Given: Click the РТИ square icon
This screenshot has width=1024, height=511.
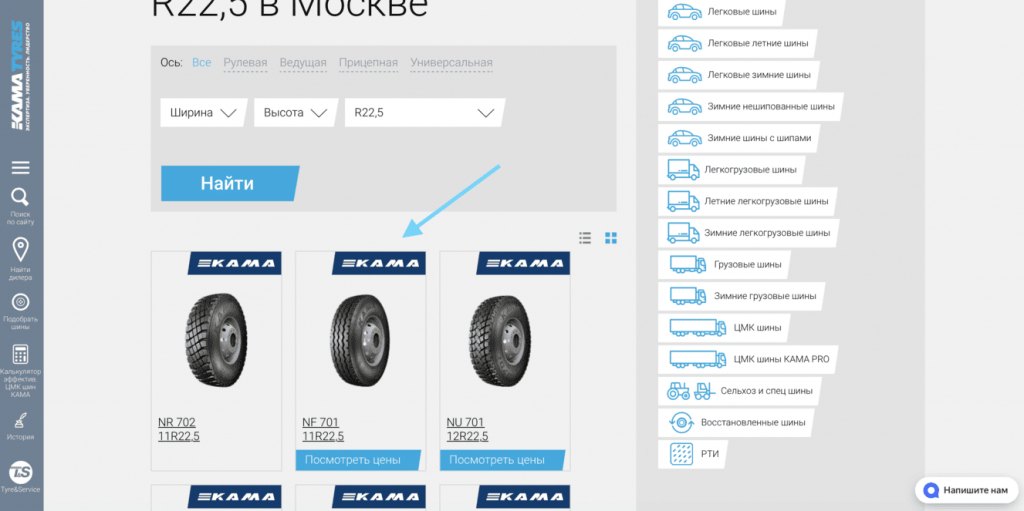Looking at the screenshot, I should pyautogui.click(x=681, y=453).
